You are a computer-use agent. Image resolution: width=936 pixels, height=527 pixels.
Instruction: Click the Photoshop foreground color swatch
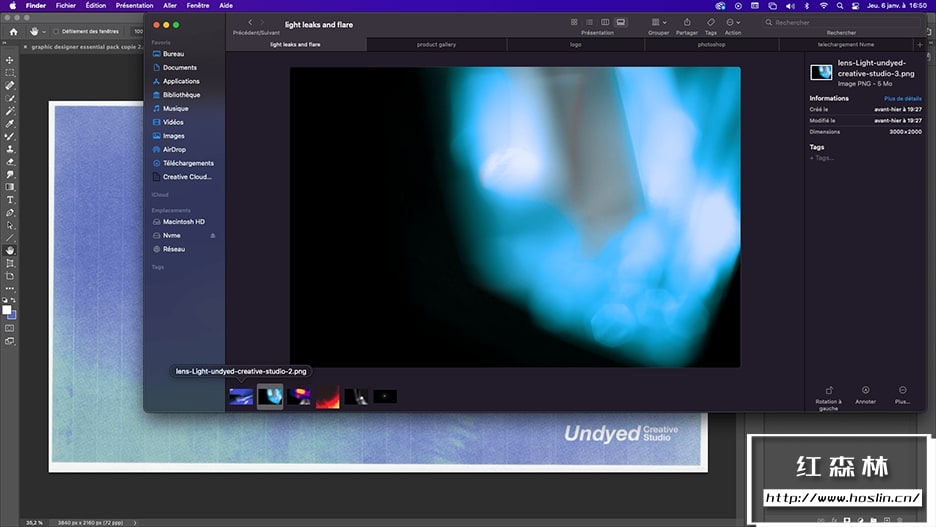7,310
